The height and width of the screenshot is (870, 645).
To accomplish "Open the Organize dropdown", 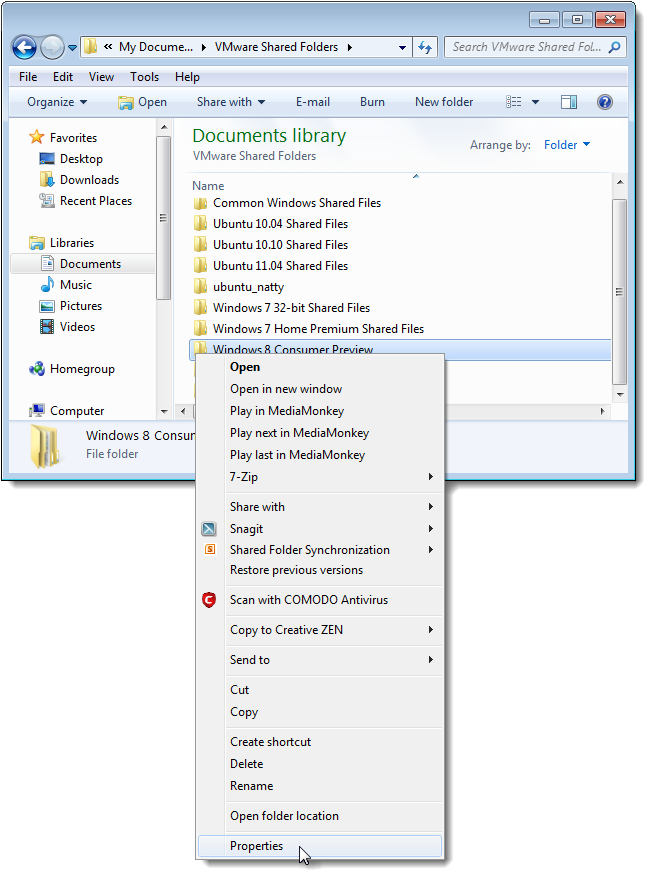I will point(57,102).
